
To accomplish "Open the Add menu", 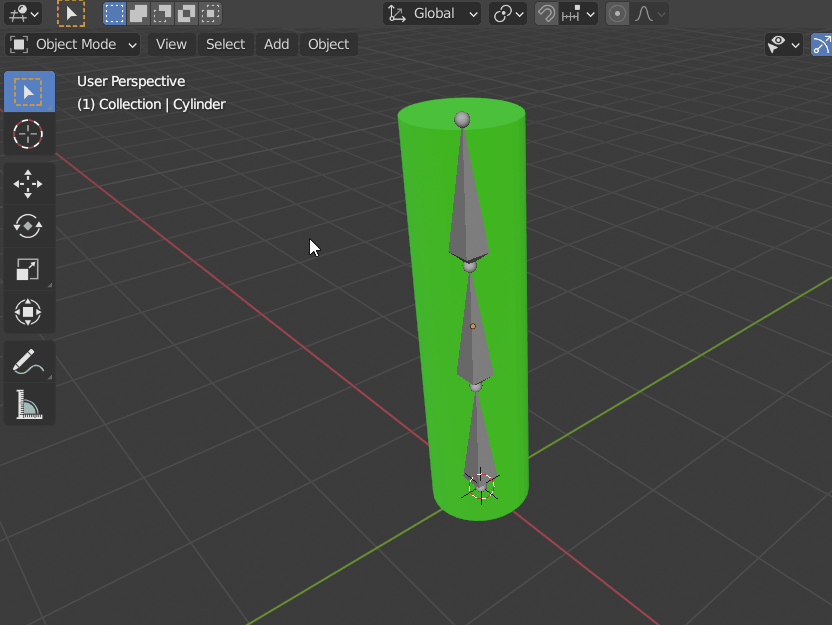I will pyautogui.click(x=276, y=45).
